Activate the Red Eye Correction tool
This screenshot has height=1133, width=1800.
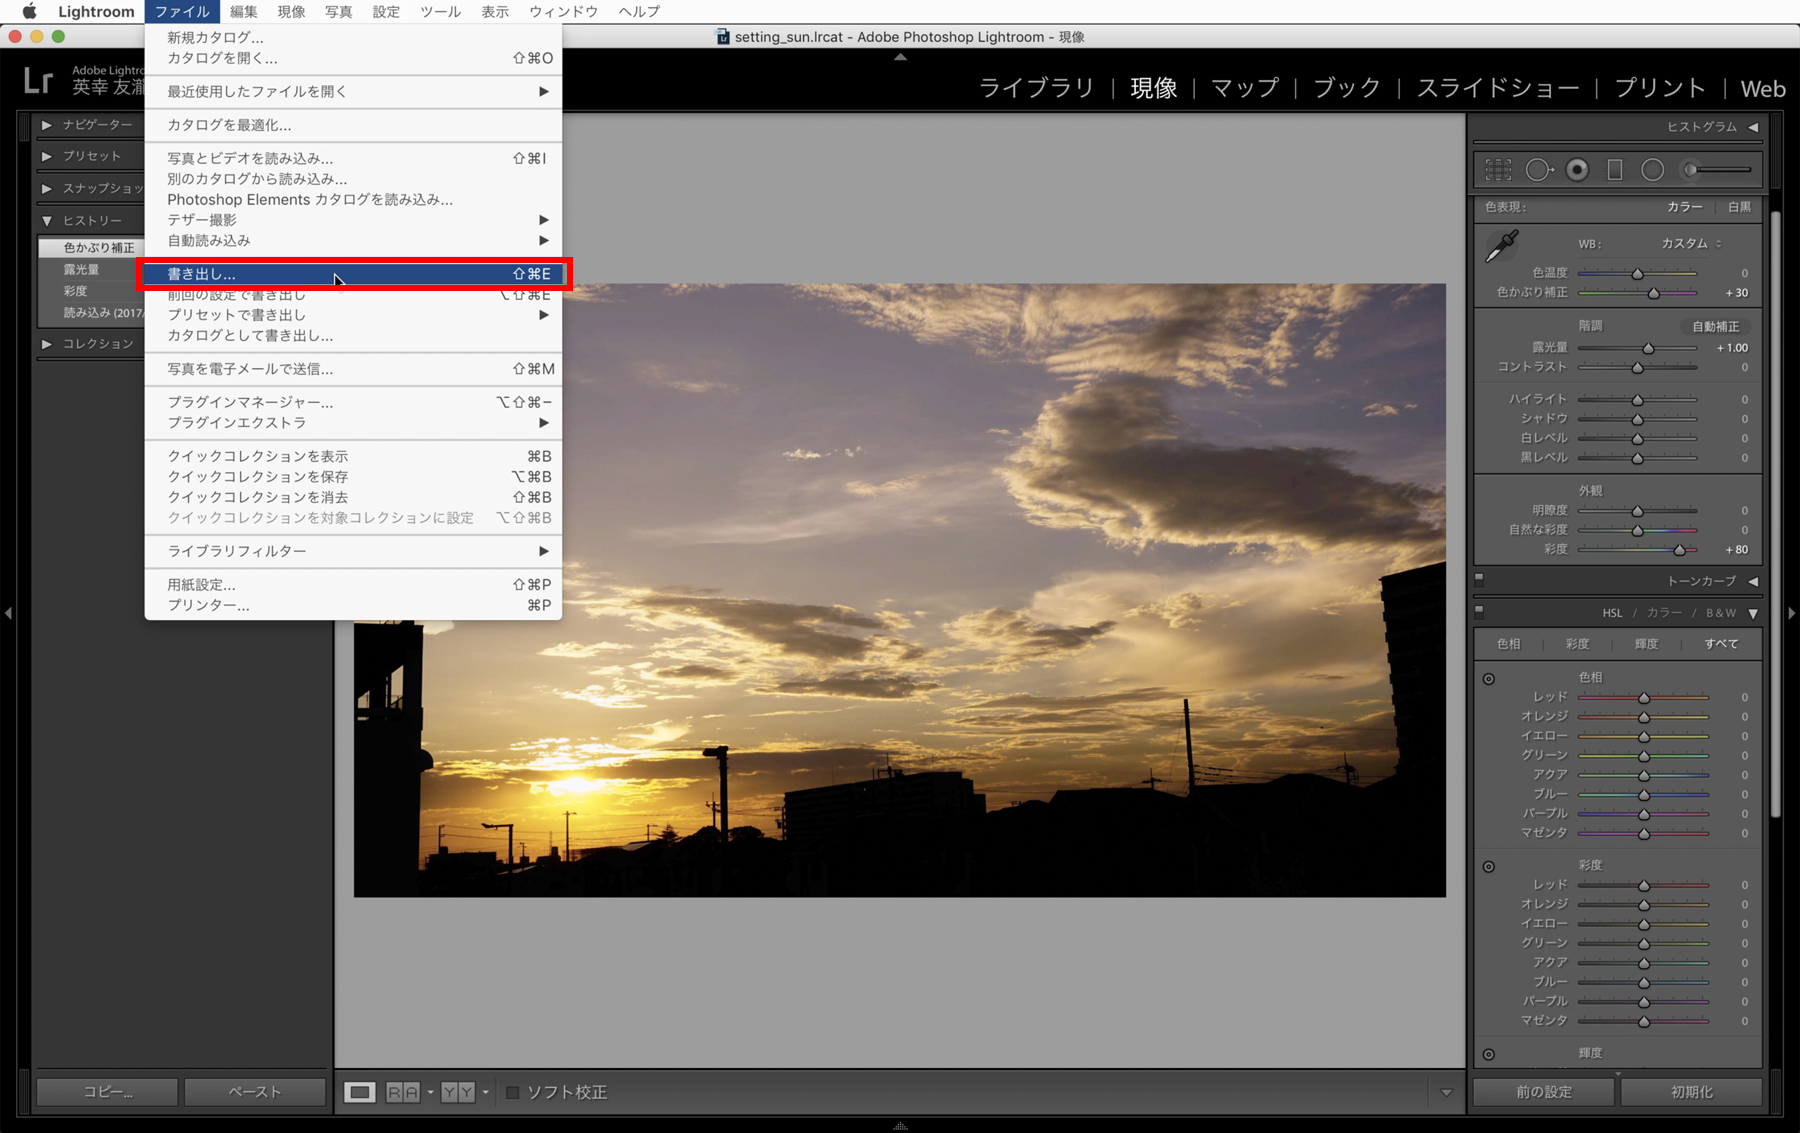coord(1577,170)
